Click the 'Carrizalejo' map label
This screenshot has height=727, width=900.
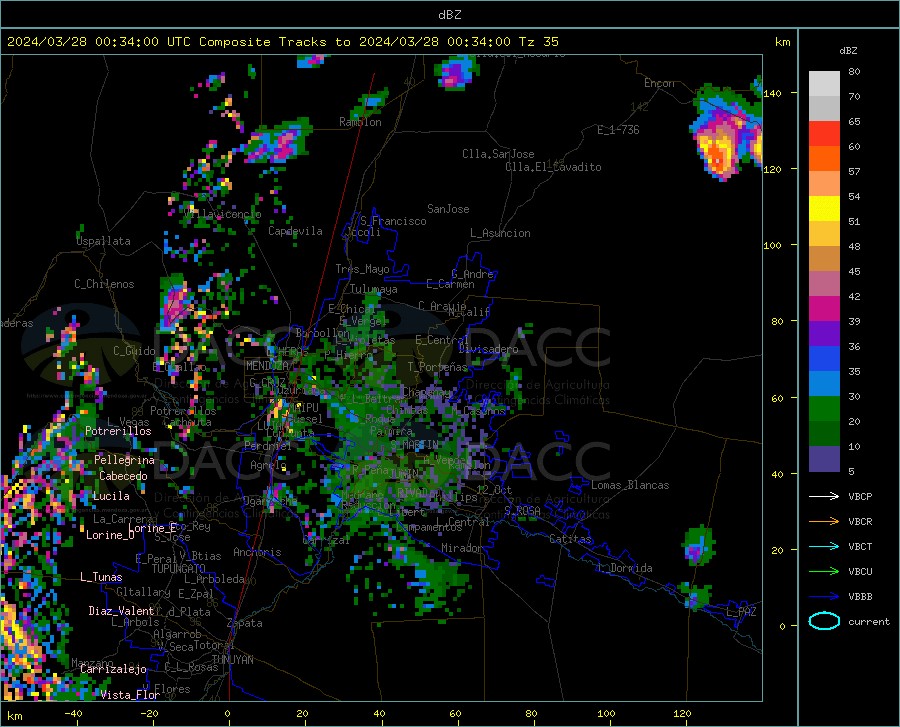pyautogui.click(x=113, y=669)
